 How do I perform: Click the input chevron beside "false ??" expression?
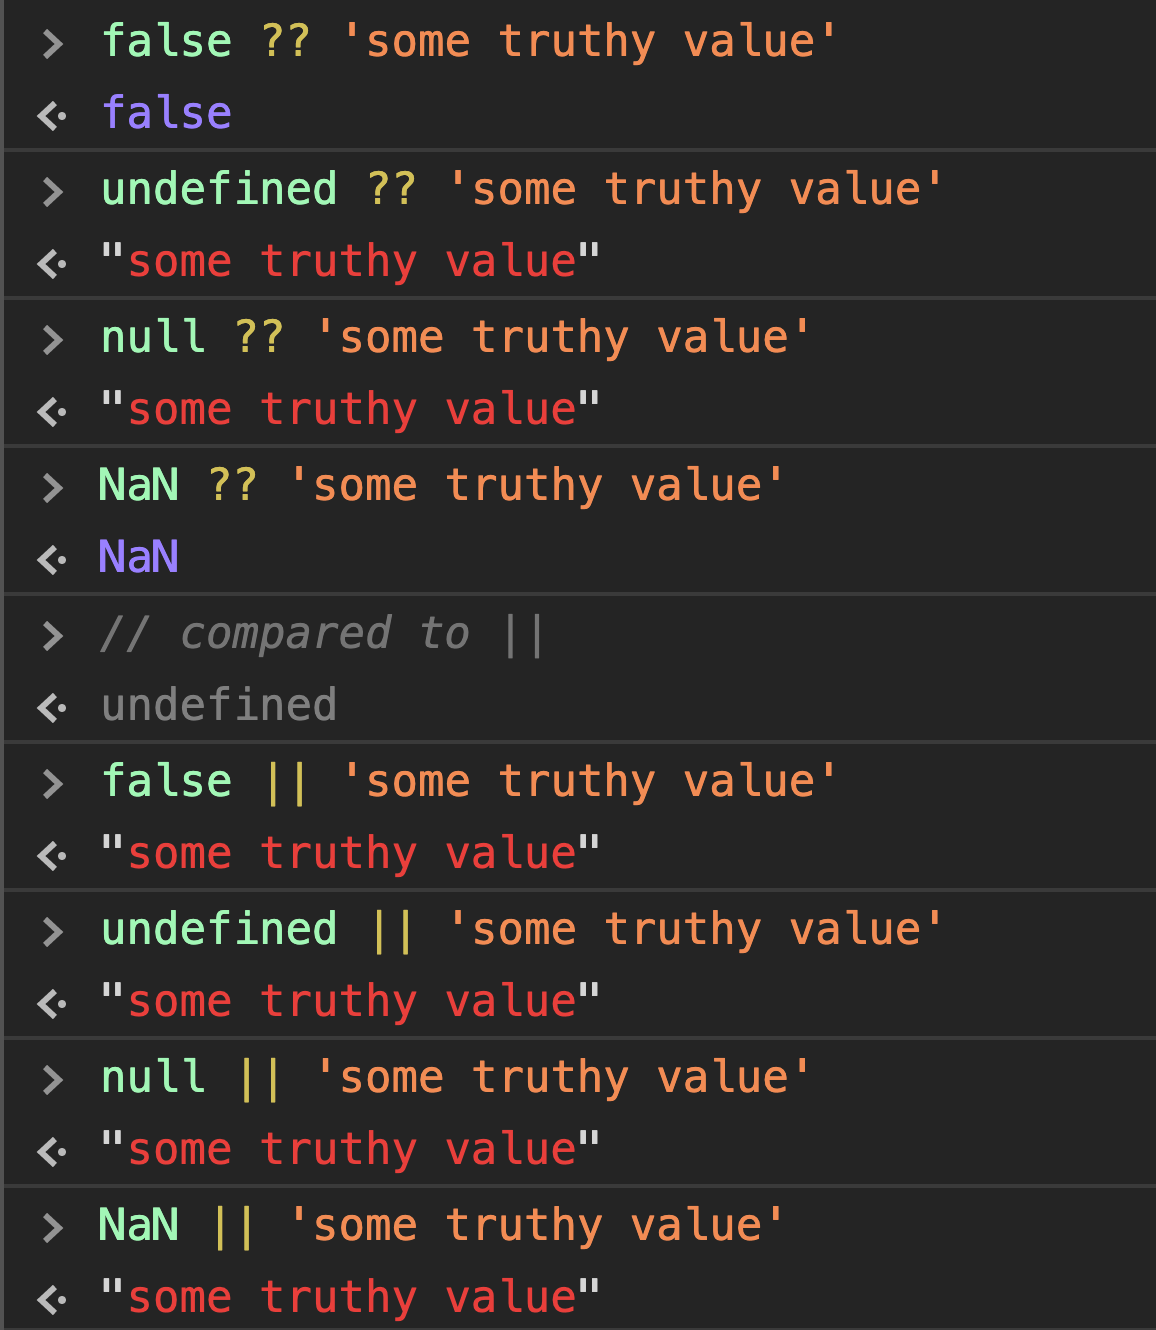point(53,44)
